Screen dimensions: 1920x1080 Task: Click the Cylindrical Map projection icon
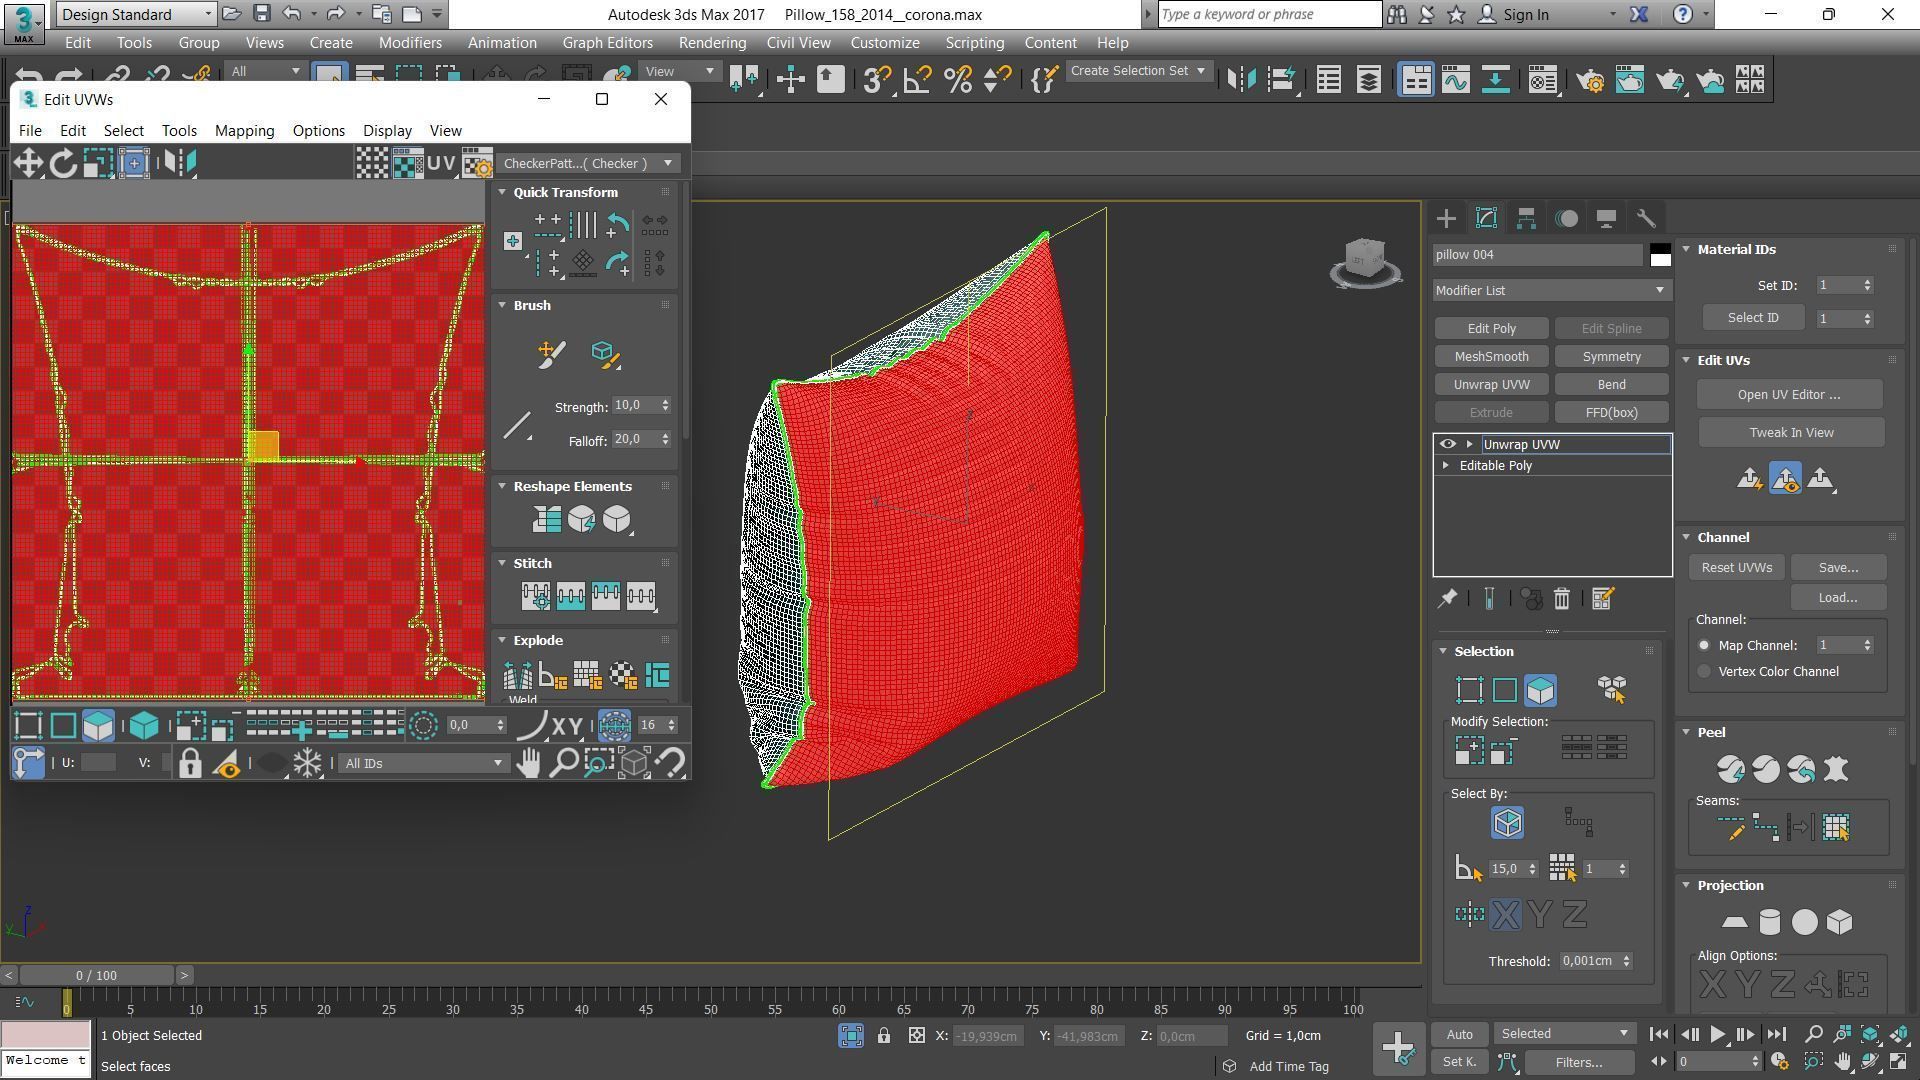click(x=1769, y=922)
